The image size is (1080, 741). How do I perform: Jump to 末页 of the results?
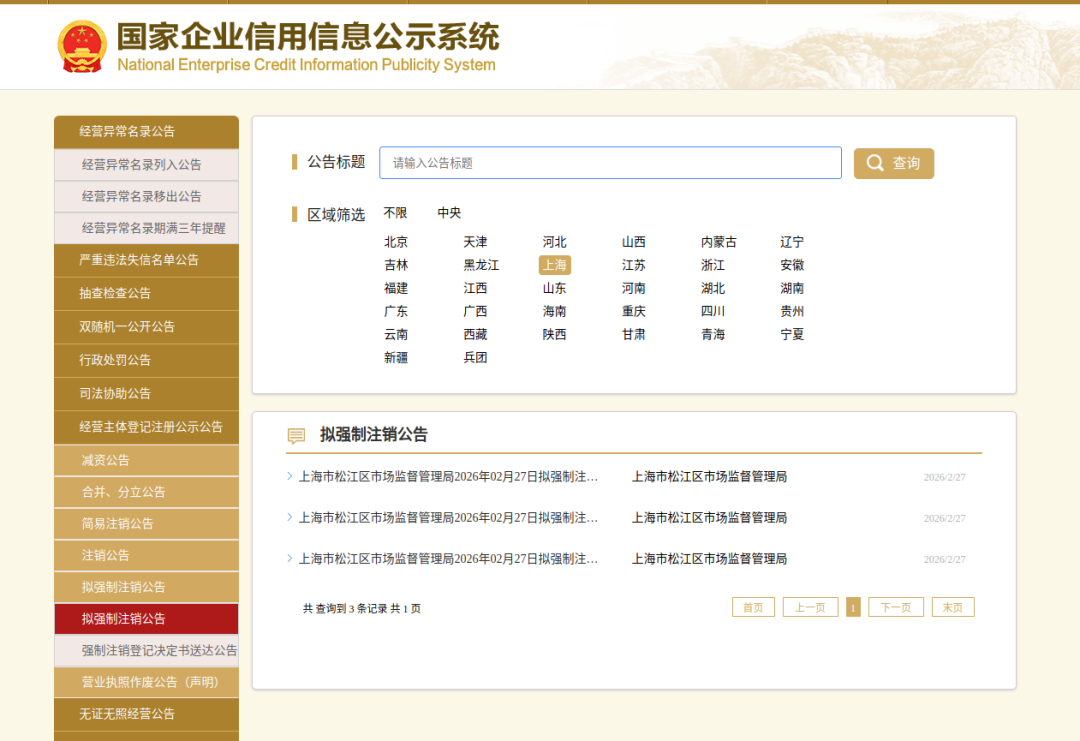click(952, 608)
